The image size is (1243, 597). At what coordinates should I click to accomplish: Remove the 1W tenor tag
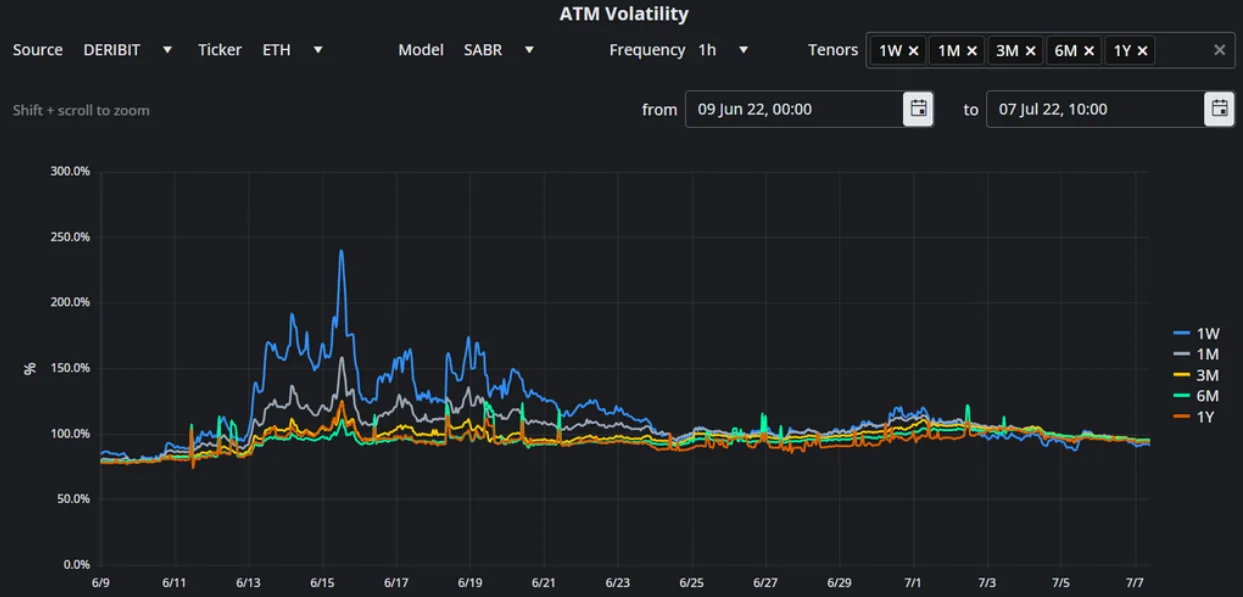(x=914, y=50)
